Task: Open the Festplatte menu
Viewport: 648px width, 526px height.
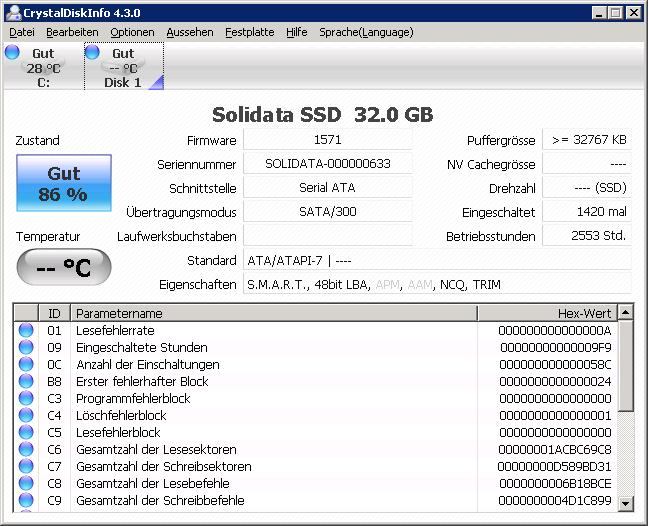Action: [250, 32]
